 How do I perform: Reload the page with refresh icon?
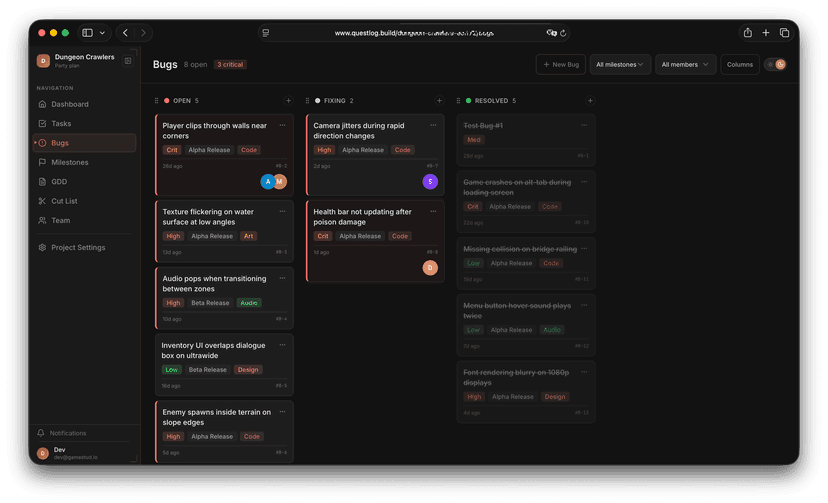(x=563, y=33)
